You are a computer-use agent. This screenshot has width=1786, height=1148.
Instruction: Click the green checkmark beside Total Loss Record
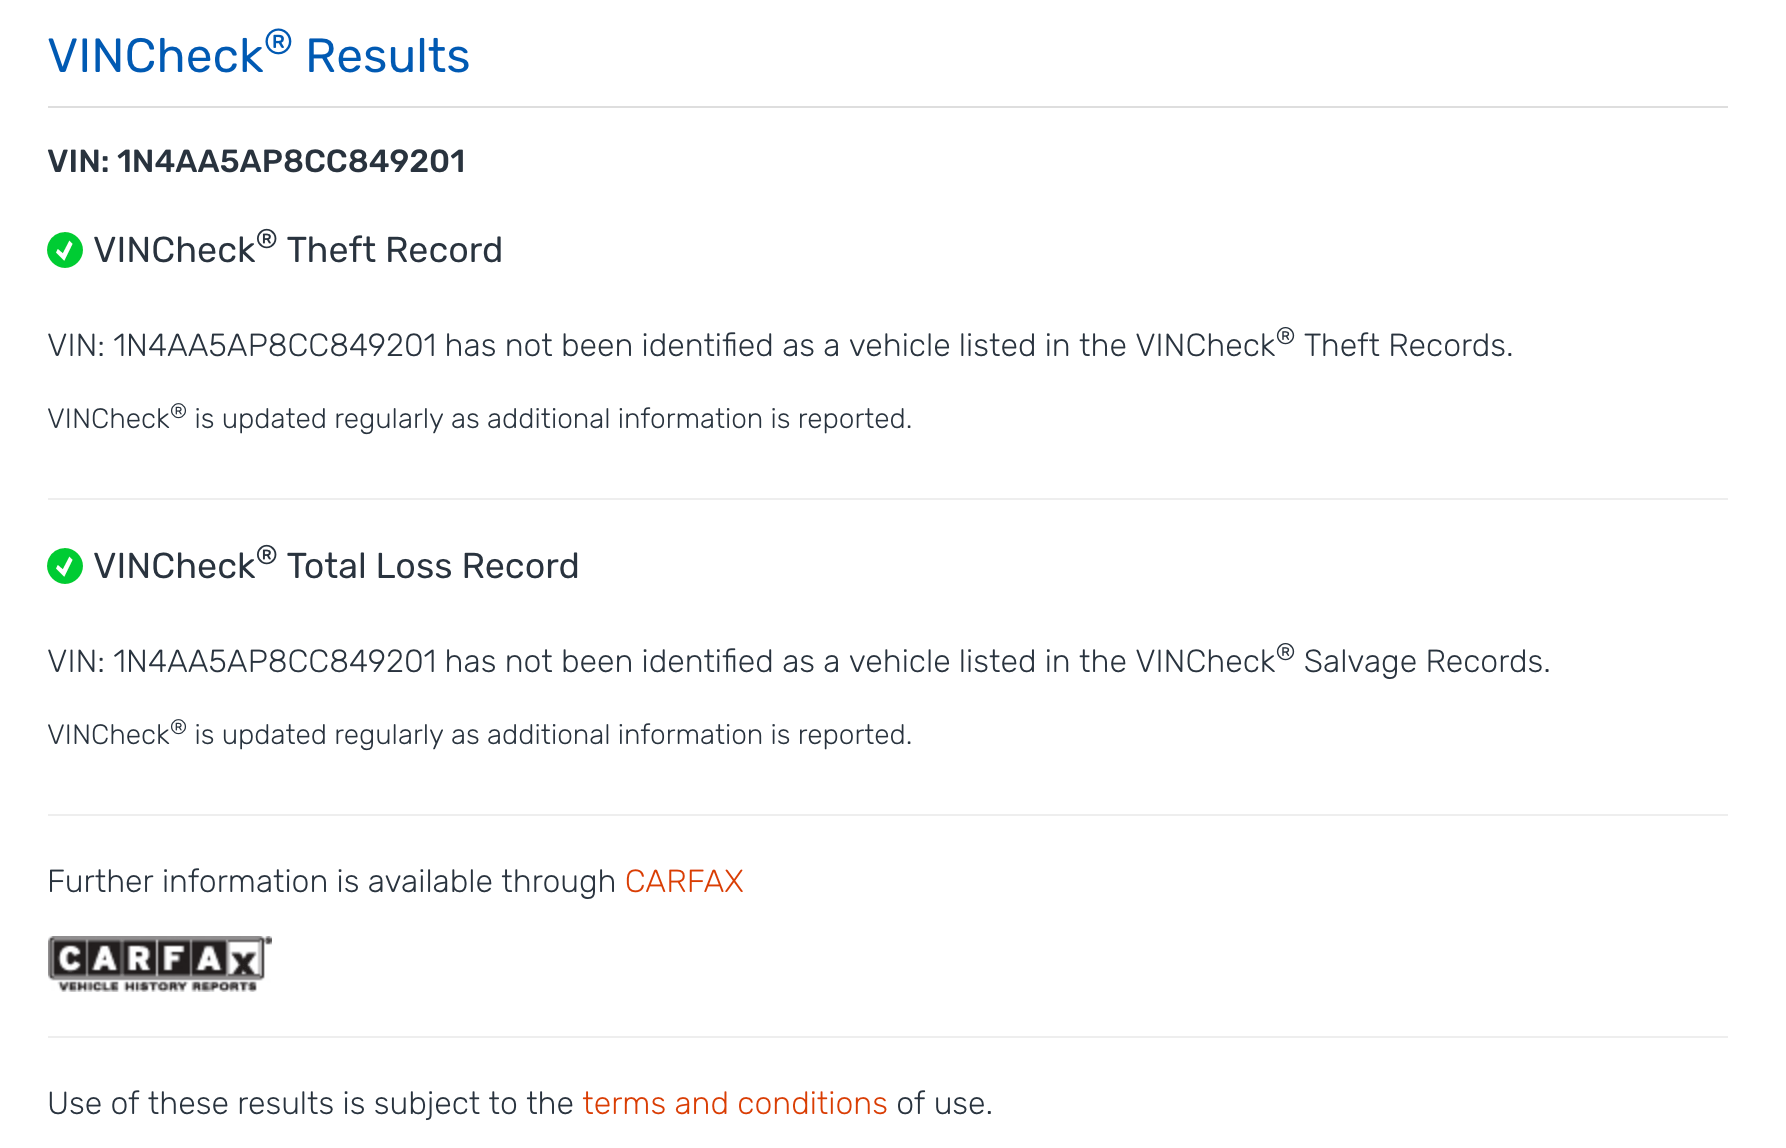64,567
